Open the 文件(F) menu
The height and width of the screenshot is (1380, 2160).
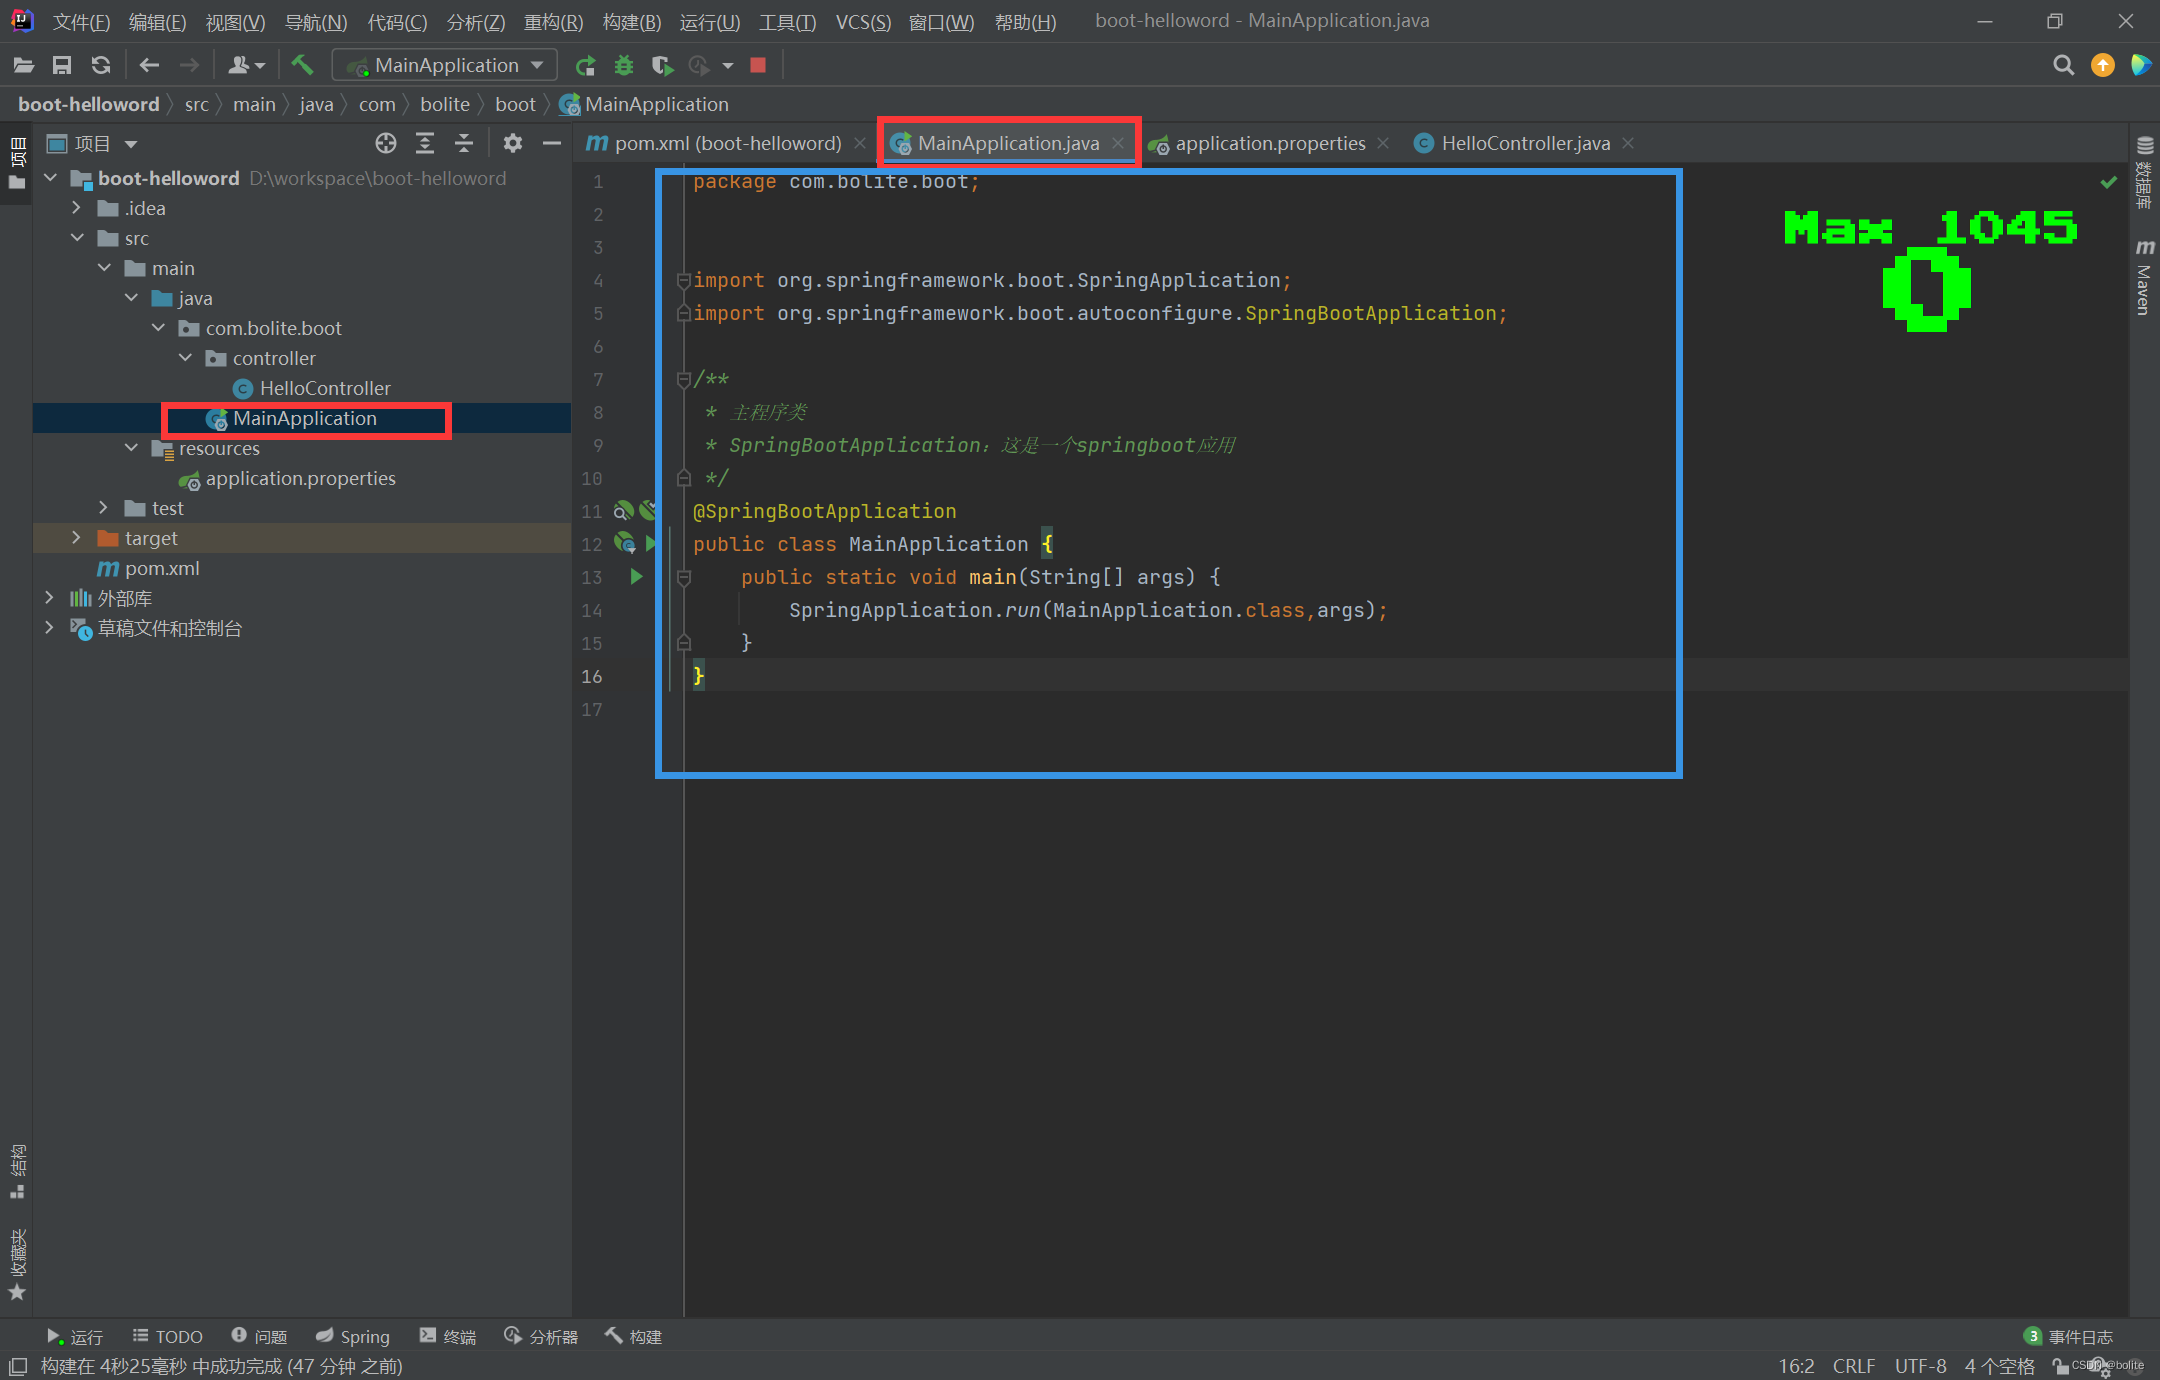[x=81, y=22]
